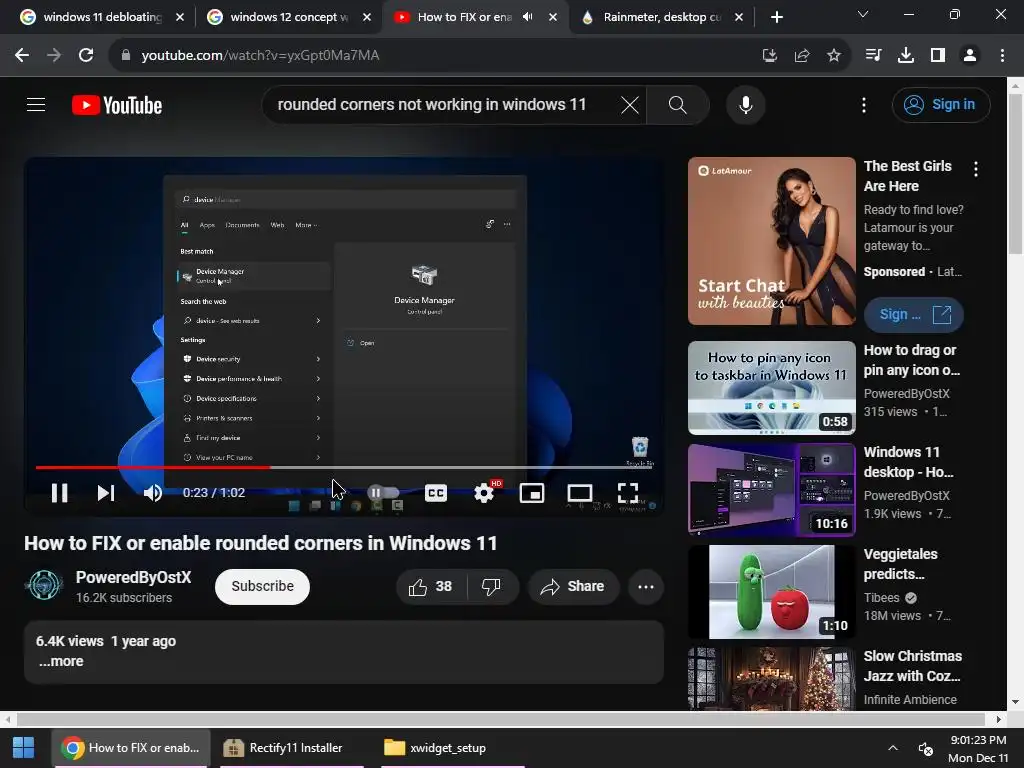The width and height of the screenshot is (1024, 768).
Task: Click the horizontal page scrollbar
Action: click(x=501, y=719)
